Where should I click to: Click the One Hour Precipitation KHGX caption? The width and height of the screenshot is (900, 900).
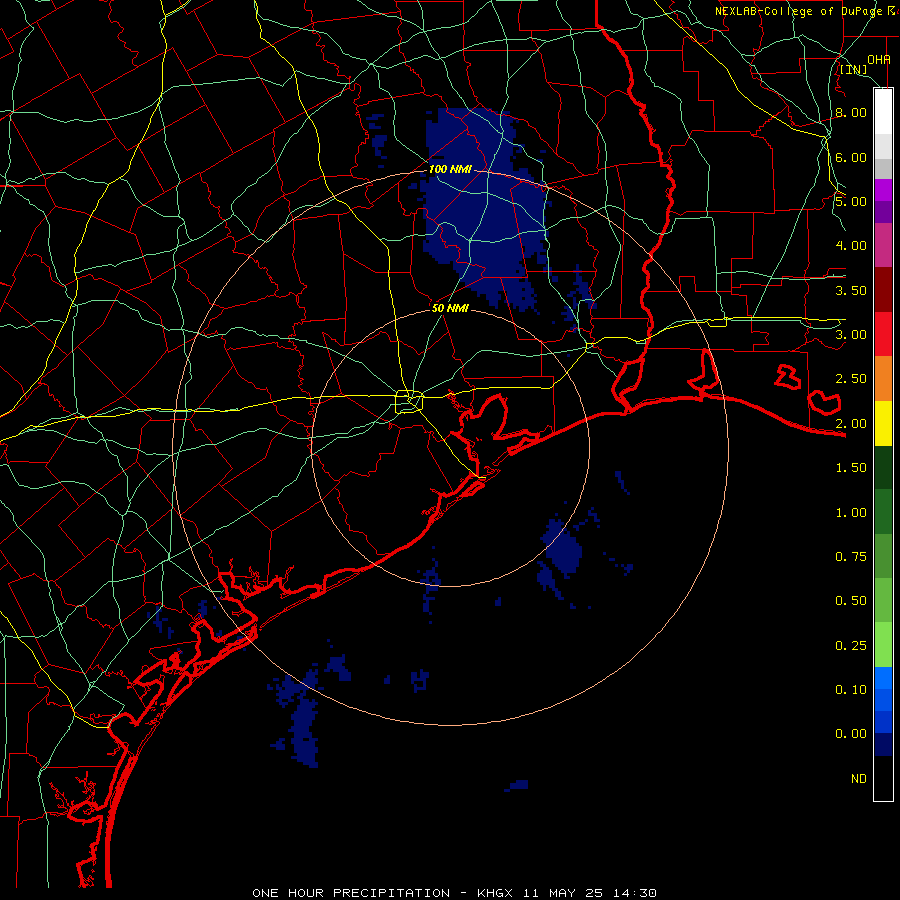point(455,893)
